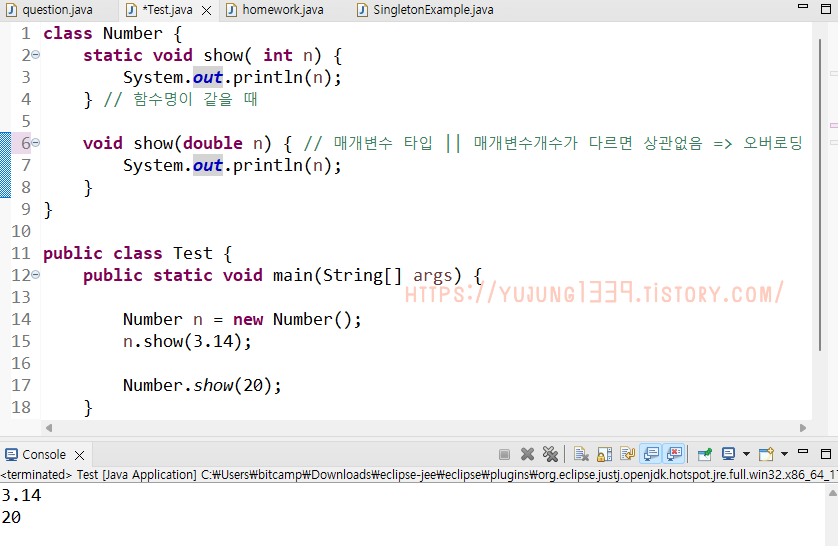
Task: Click 'new' keyword on line 14
Action: point(248,319)
